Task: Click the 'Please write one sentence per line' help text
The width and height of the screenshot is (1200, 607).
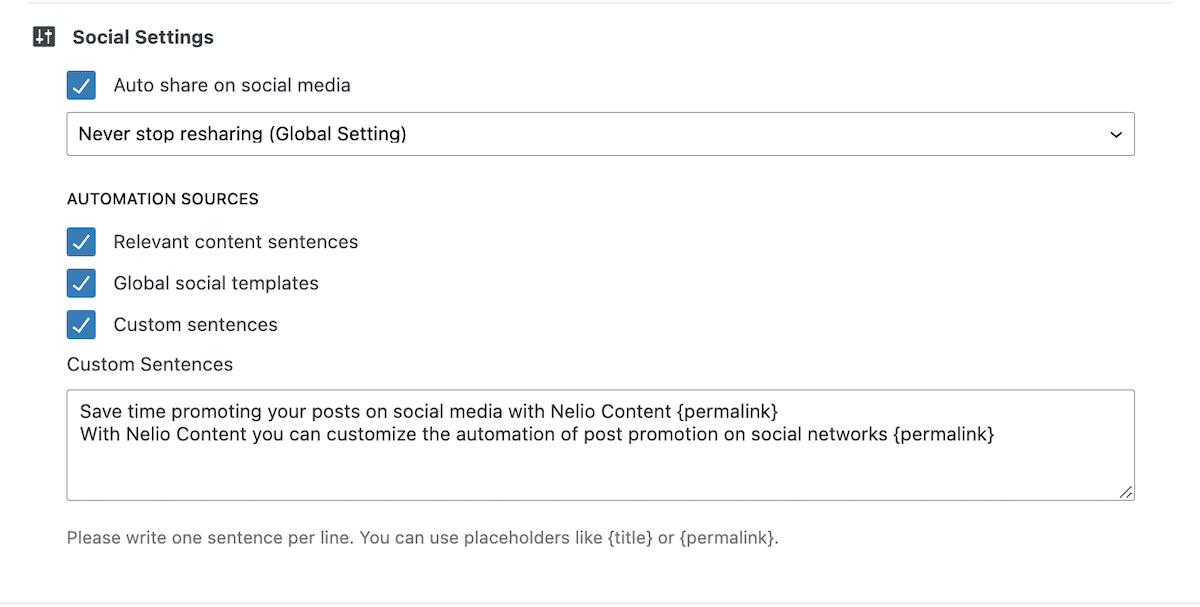Action: click(423, 537)
